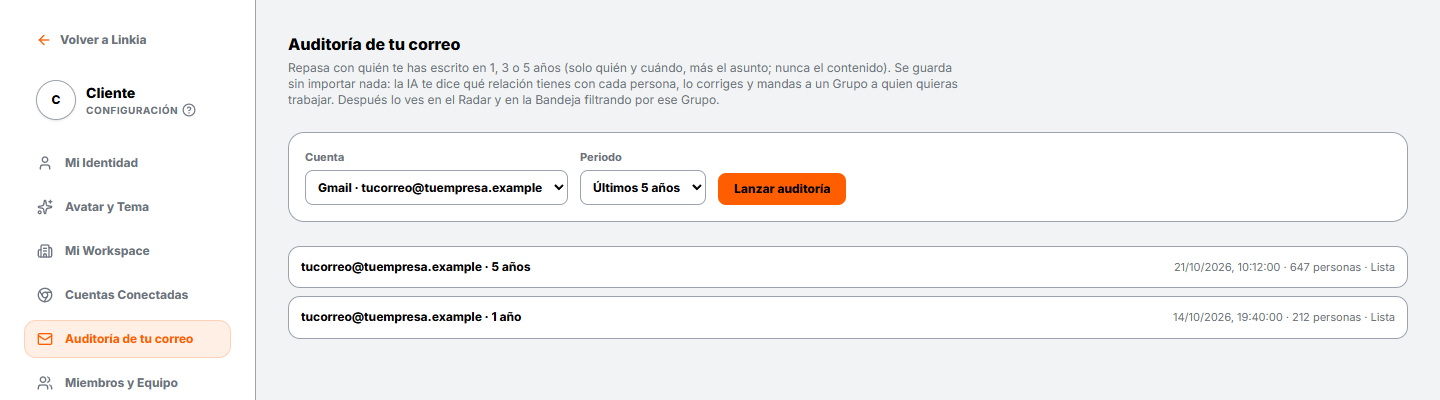Click the Lanzar auditoría button

coord(782,188)
